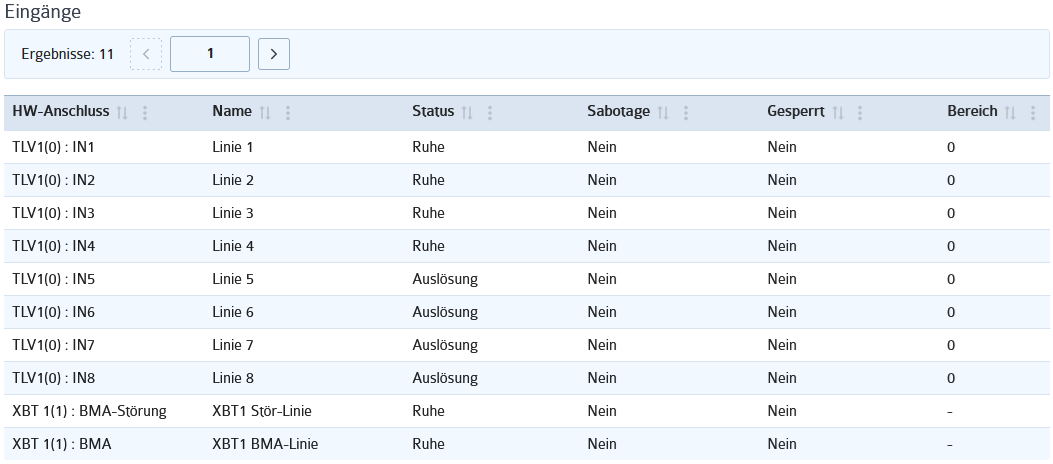Click the HW-Anschluss column header

click(60, 111)
